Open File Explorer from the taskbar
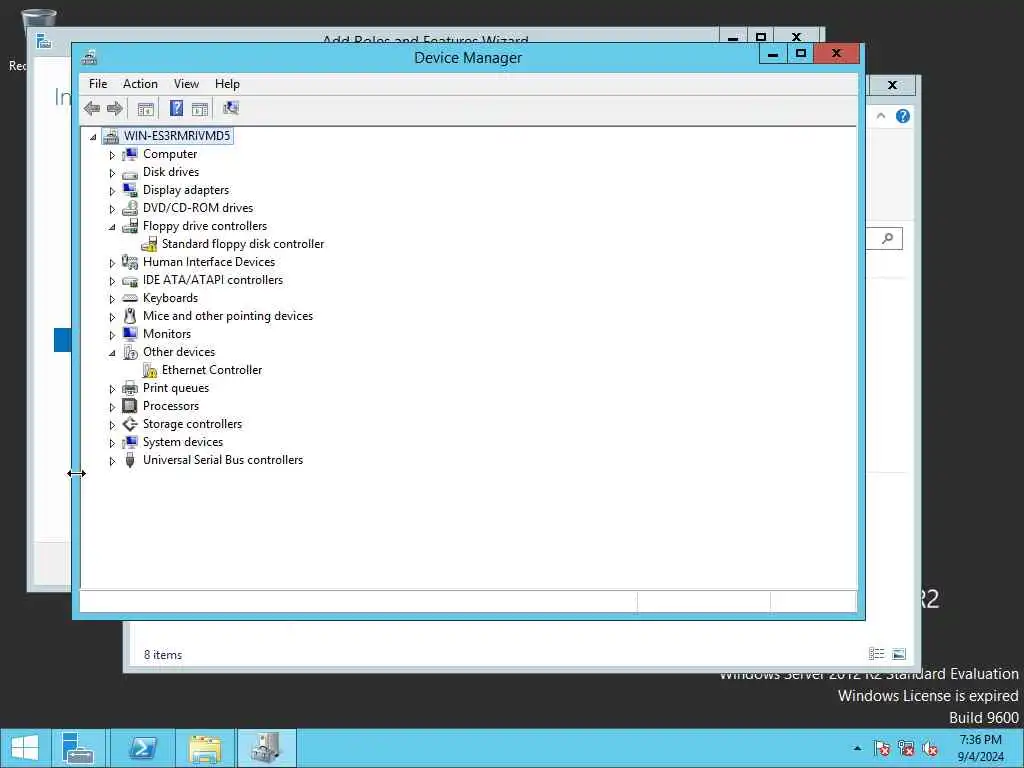 pos(205,748)
